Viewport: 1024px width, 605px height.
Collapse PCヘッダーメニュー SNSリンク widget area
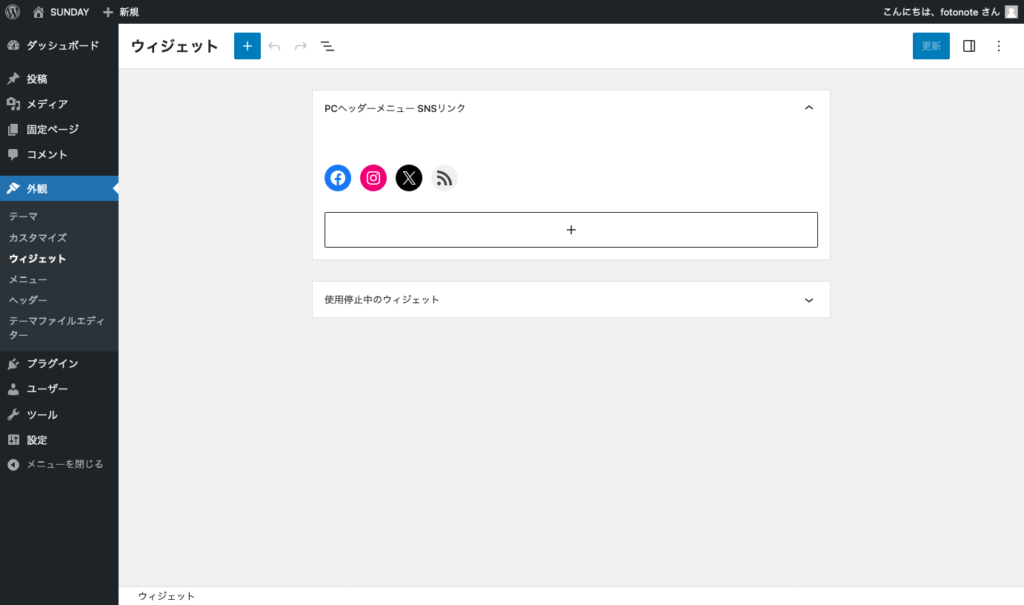(x=809, y=108)
